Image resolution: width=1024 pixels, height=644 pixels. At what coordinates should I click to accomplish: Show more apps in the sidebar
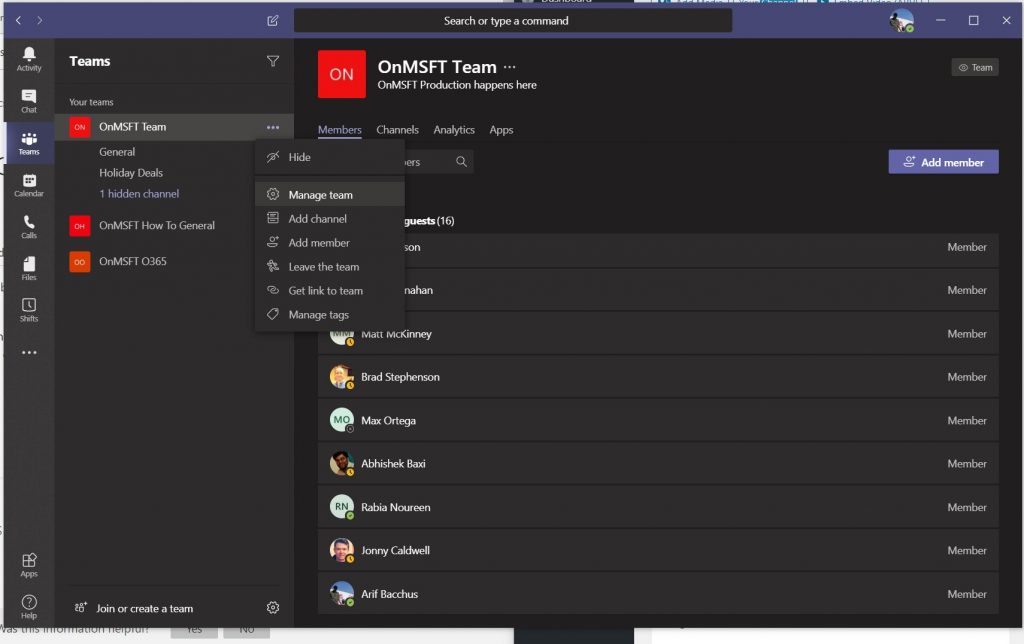[29, 353]
